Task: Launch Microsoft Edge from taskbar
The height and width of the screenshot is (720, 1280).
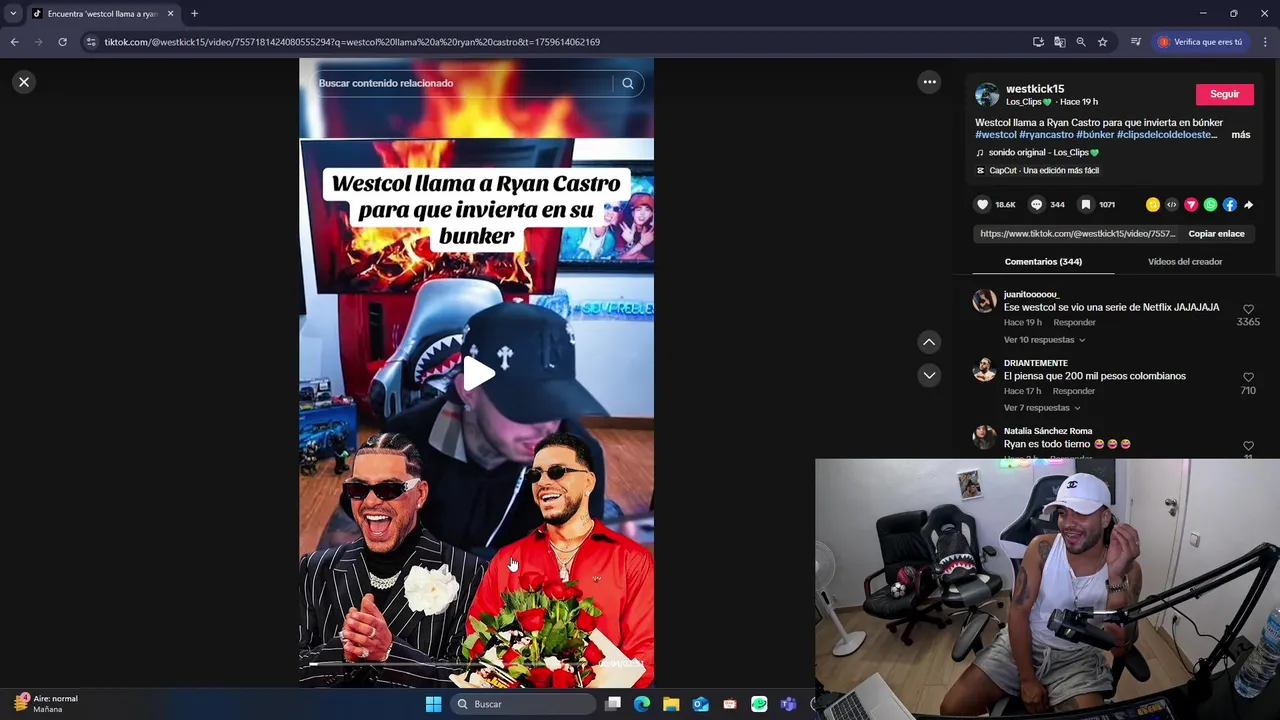Action: 642,704
